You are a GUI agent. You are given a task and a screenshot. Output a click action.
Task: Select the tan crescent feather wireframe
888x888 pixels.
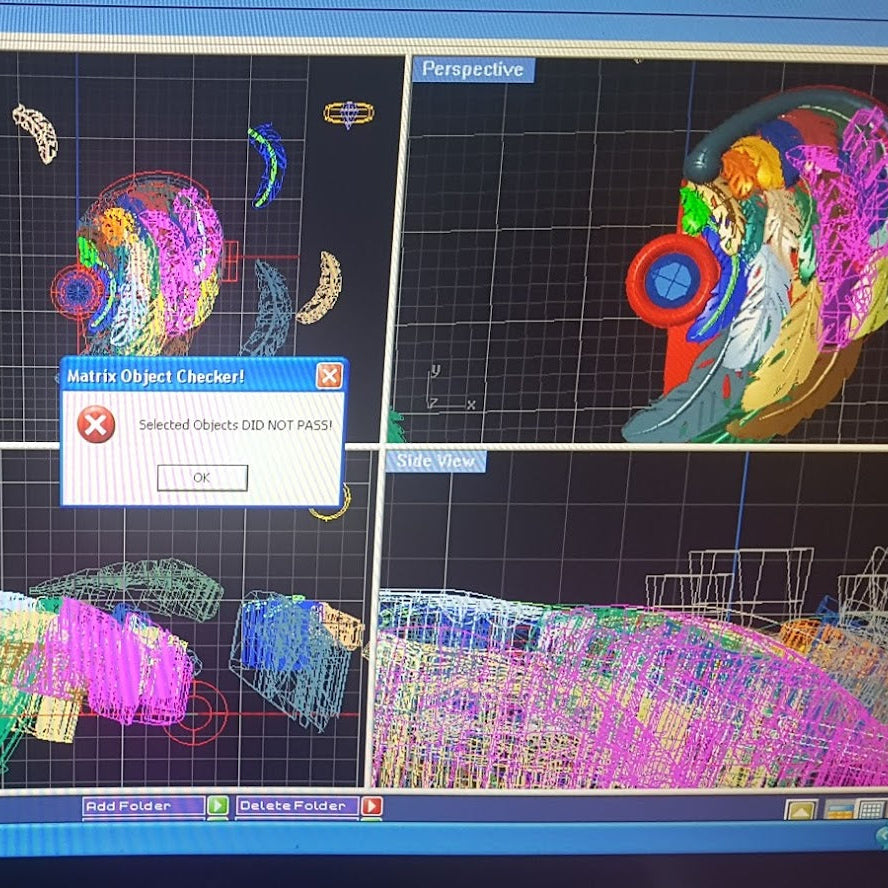pyautogui.click(x=321, y=288)
